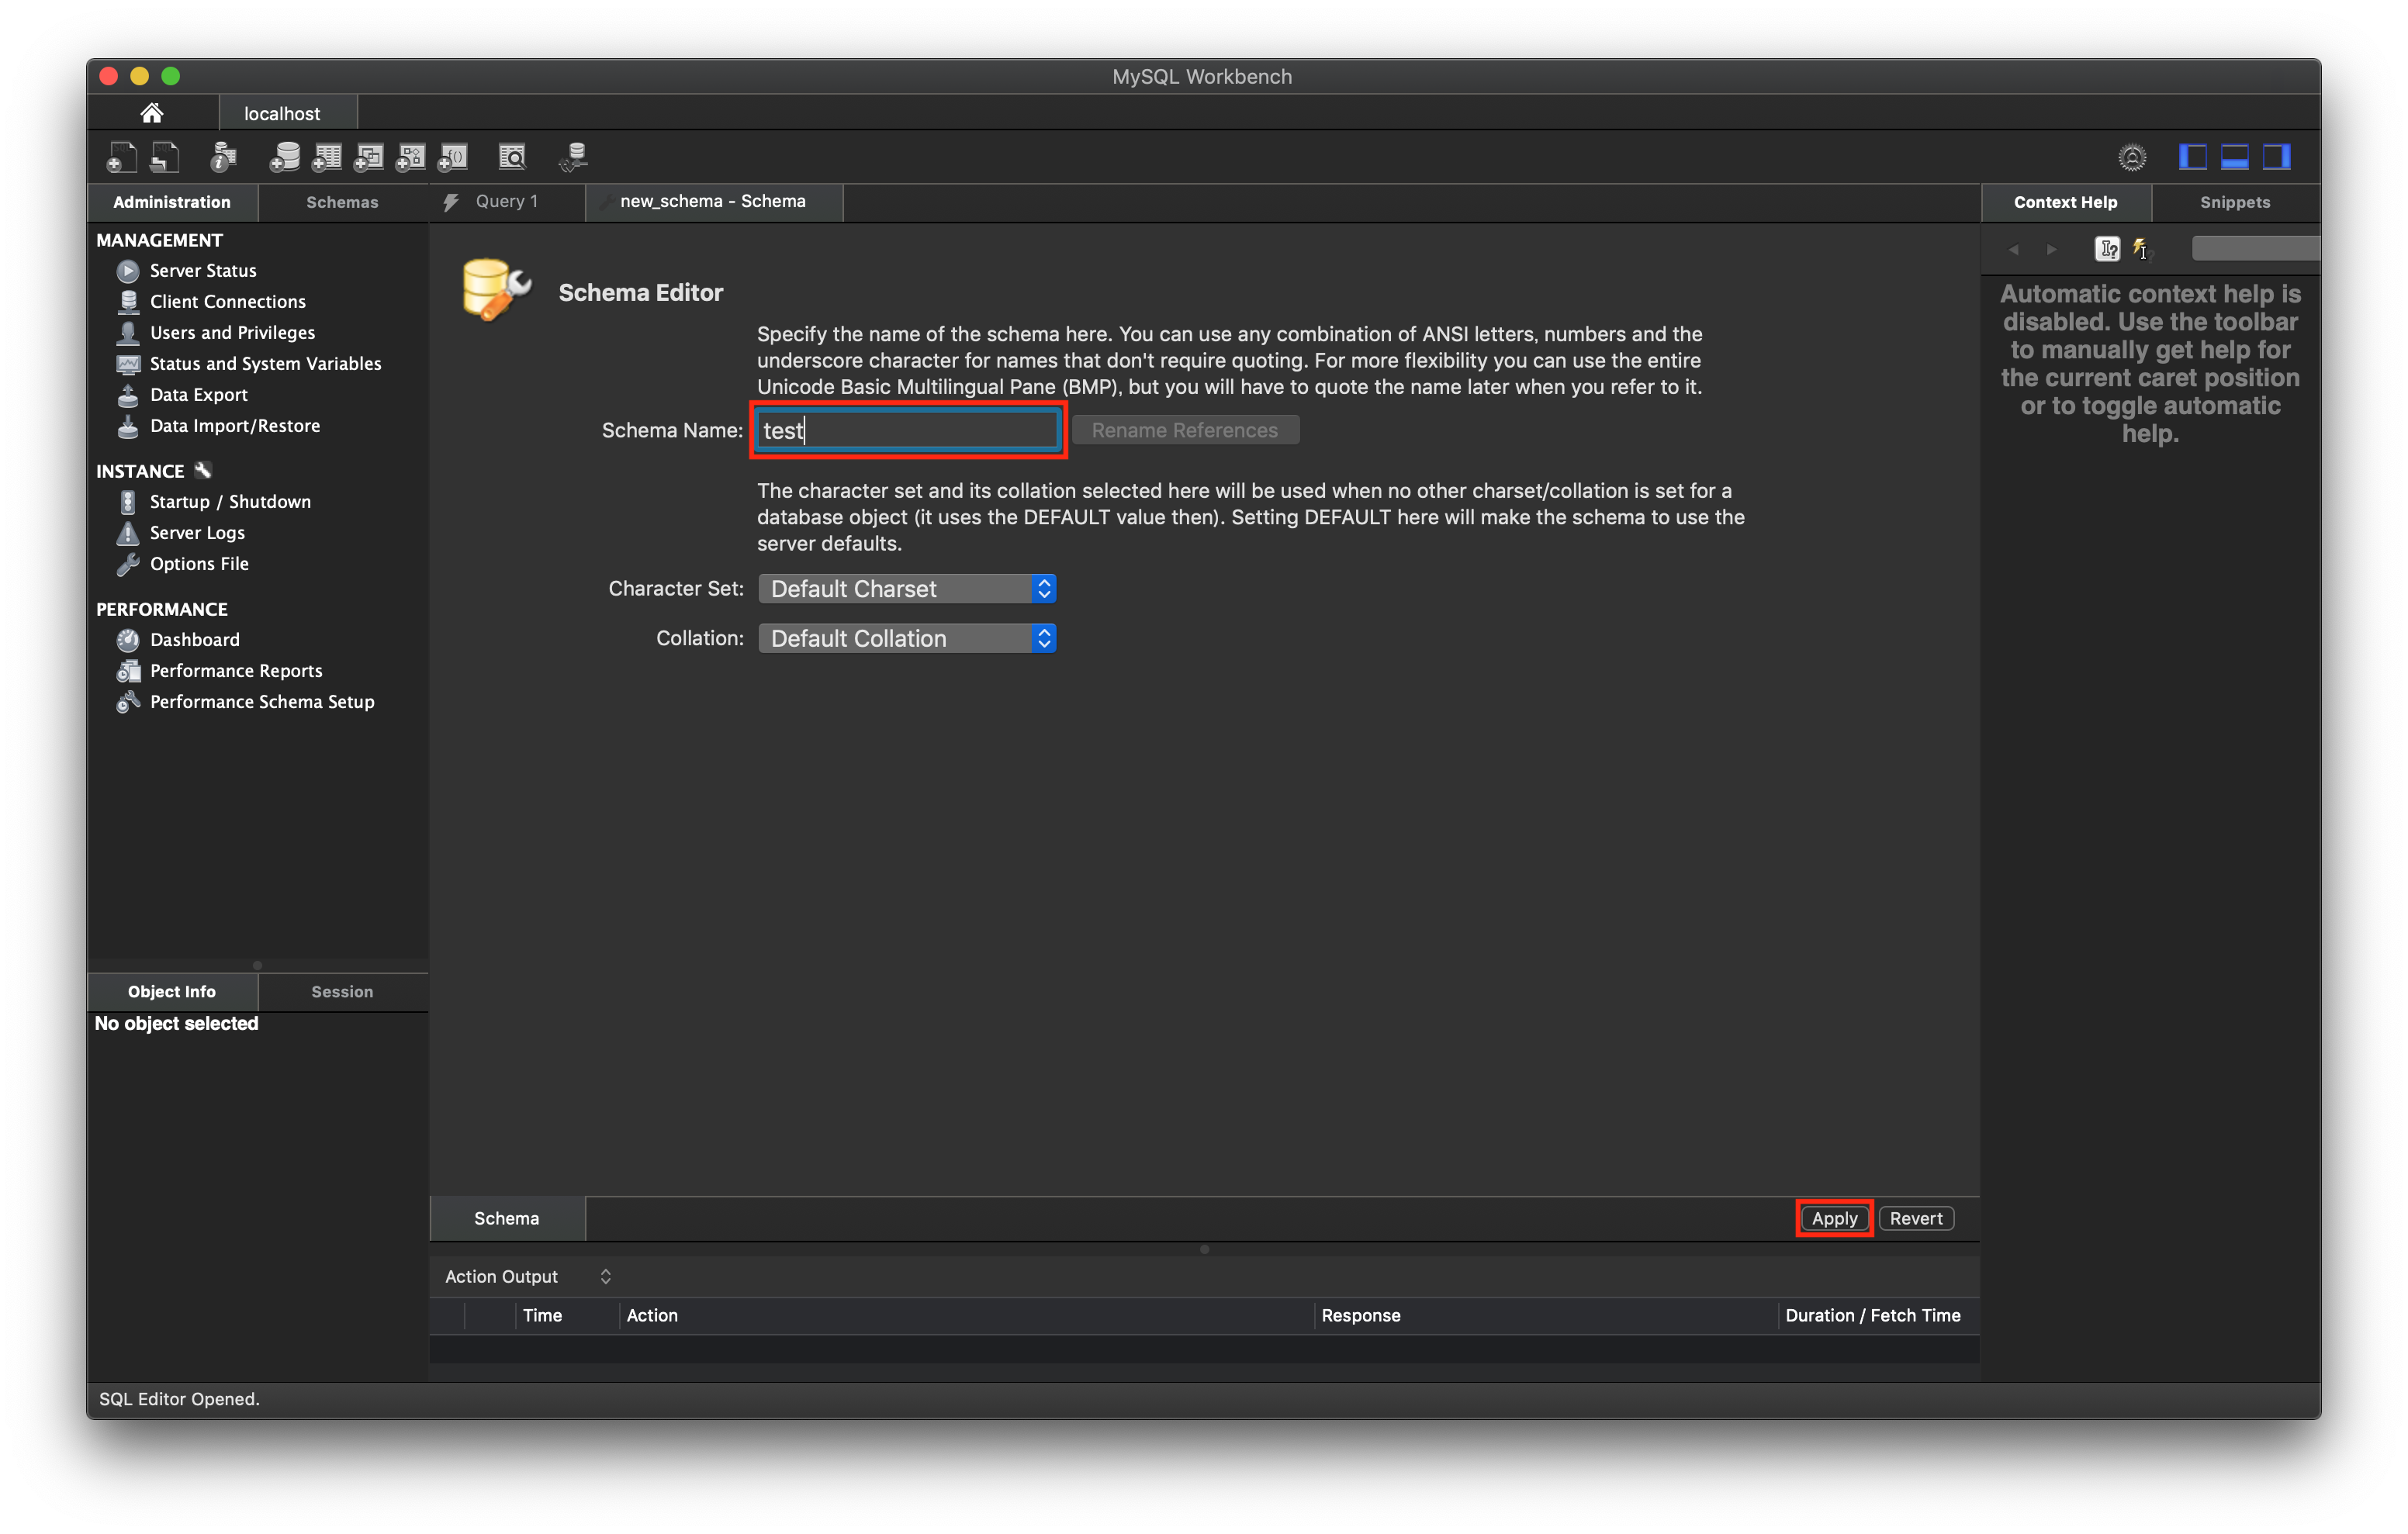This screenshot has height=1534, width=2408.
Task: Switch to the Object Info tab
Action: 172,991
